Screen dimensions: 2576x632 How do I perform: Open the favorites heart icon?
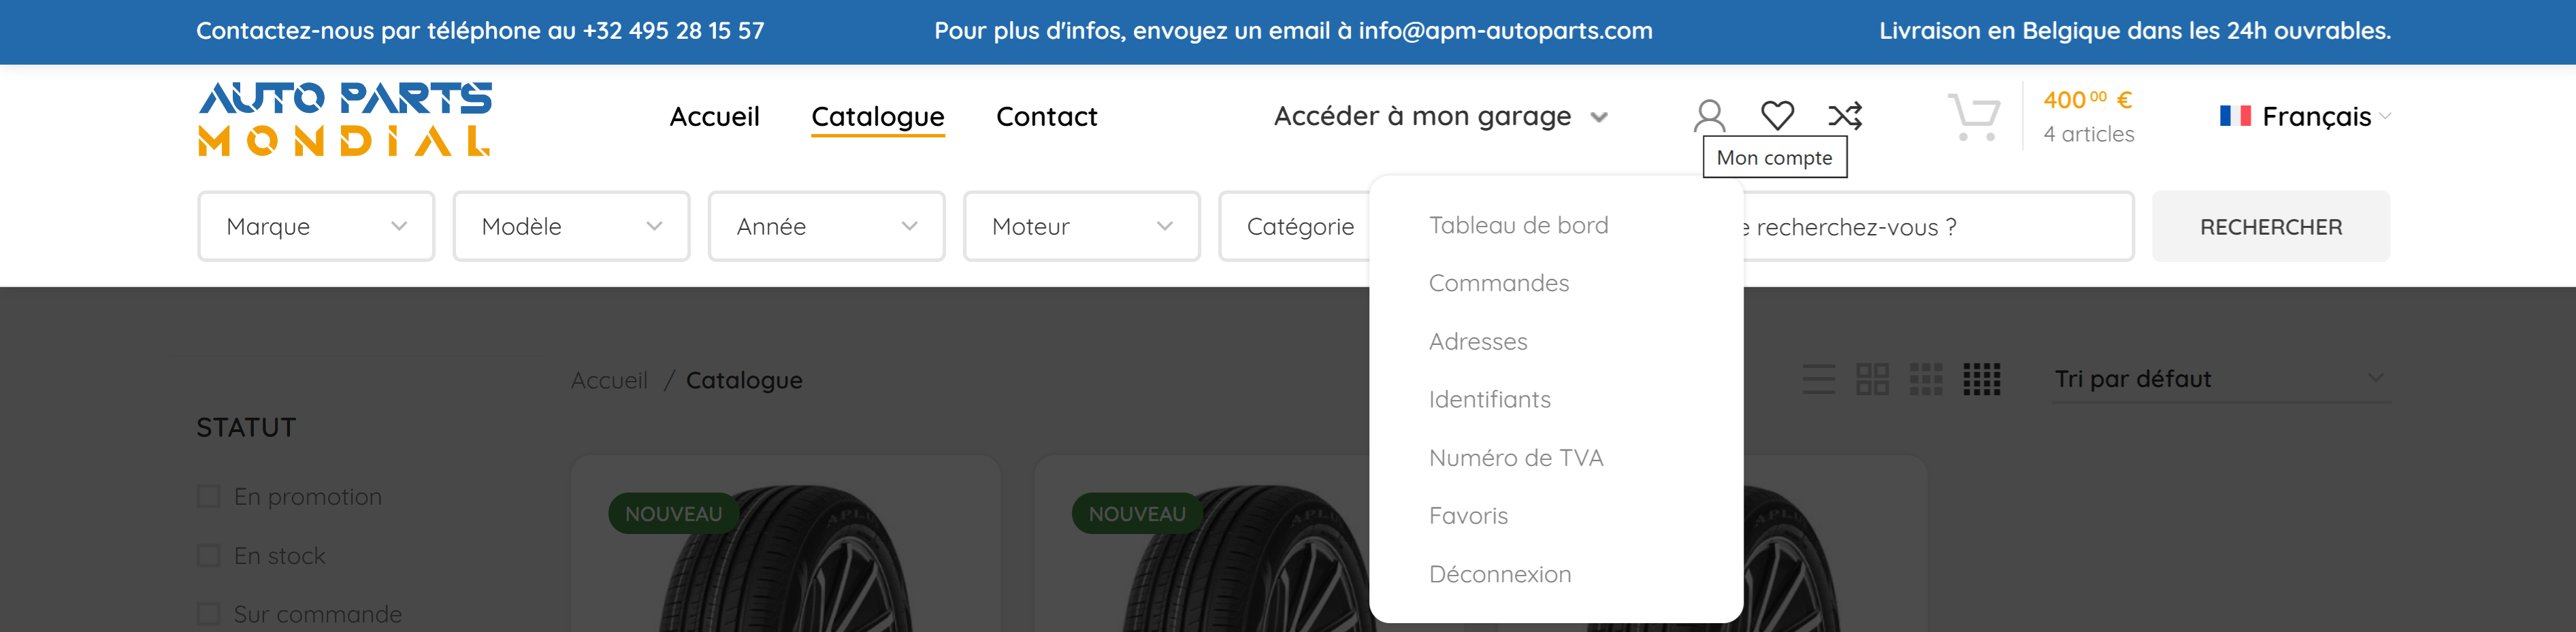pos(1777,116)
